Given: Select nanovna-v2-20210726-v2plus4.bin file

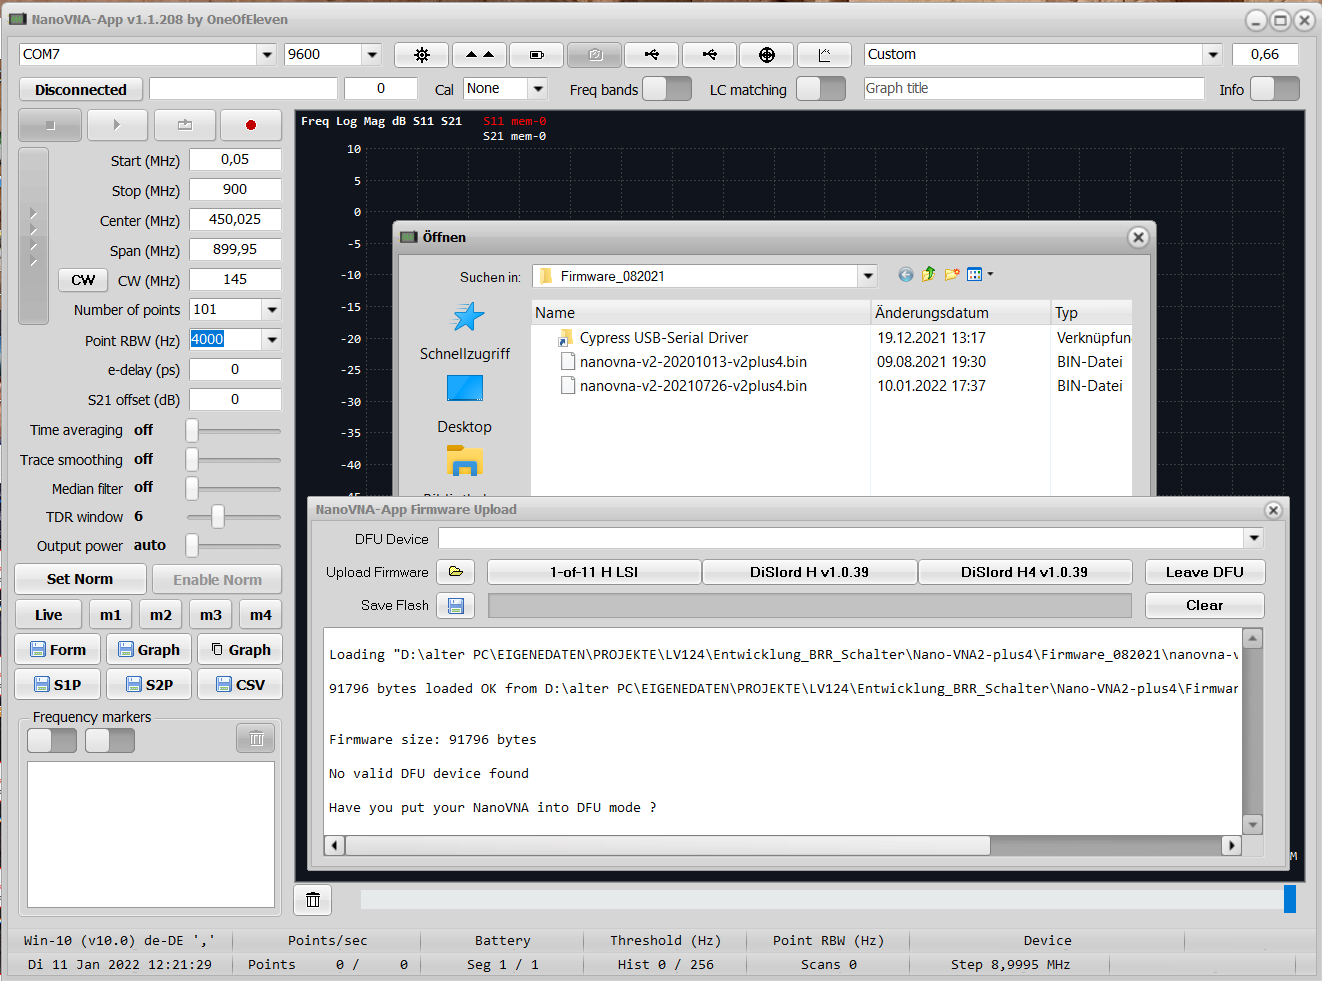Looking at the screenshot, I should (693, 386).
